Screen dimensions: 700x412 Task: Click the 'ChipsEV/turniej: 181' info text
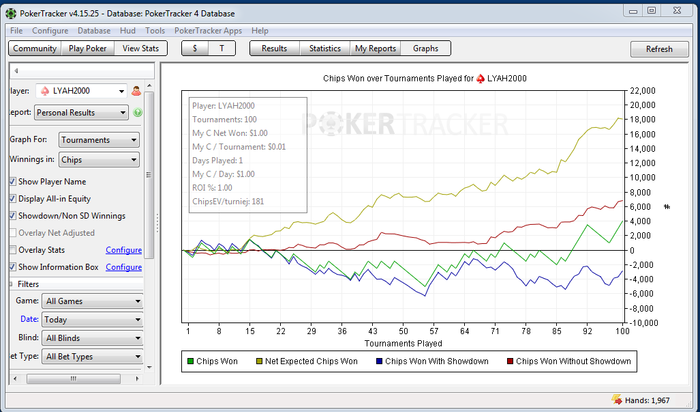coord(228,201)
